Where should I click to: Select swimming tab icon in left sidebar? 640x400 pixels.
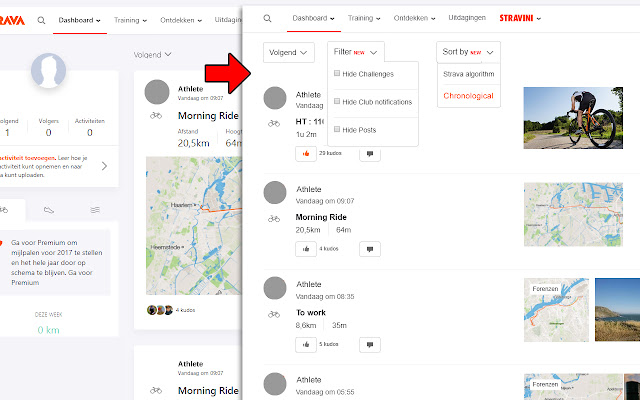[95, 210]
